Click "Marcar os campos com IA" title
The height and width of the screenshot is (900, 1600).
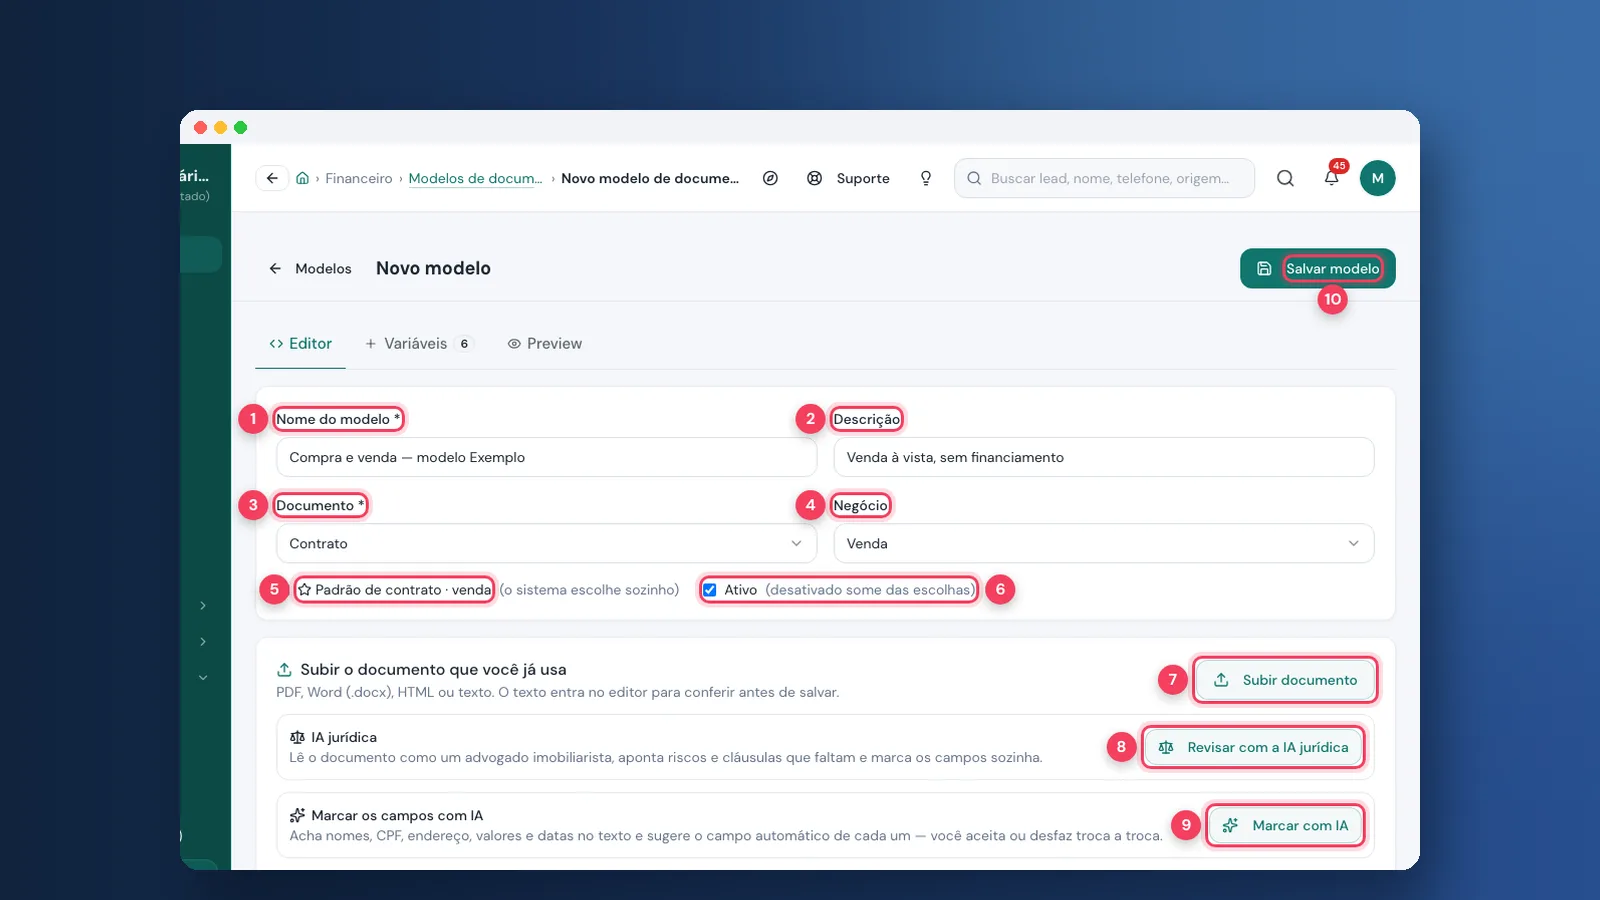pos(397,815)
